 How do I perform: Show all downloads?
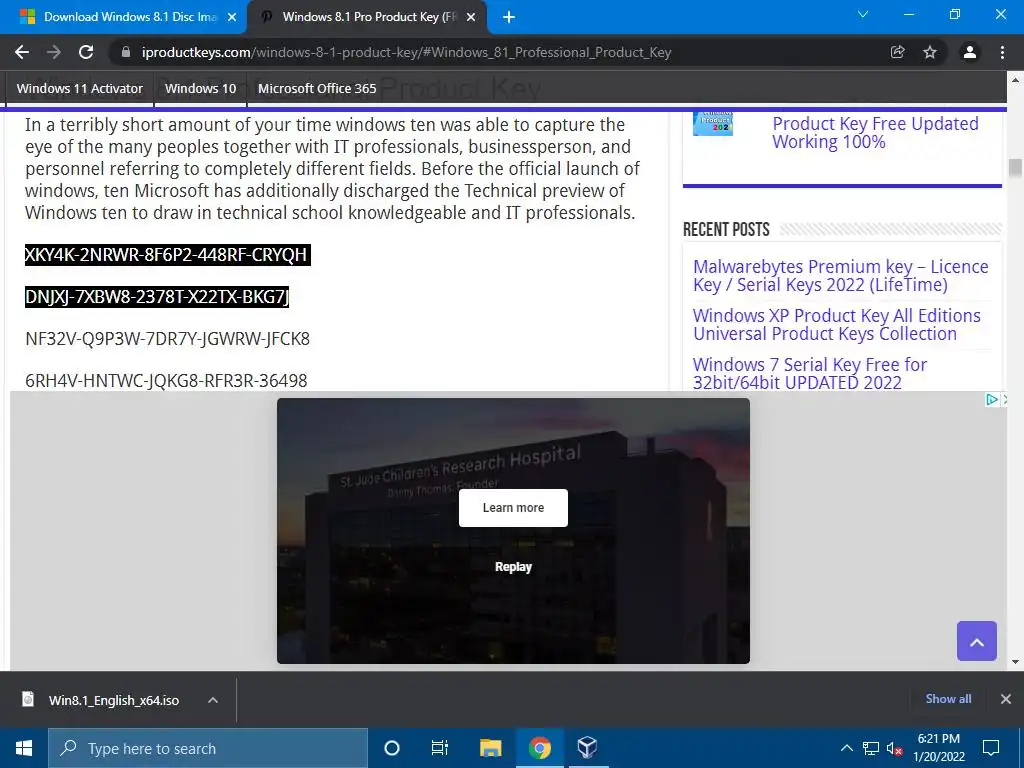[x=948, y=699]
